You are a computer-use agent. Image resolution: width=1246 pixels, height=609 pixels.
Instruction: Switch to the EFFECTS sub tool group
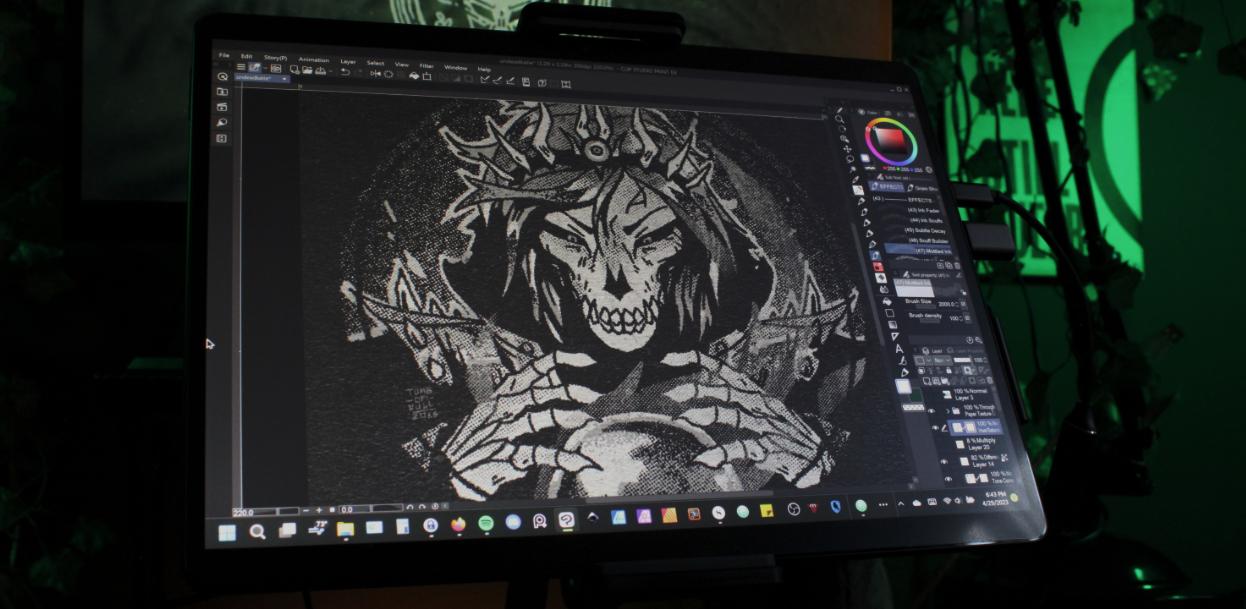click(x=887, y=187)
